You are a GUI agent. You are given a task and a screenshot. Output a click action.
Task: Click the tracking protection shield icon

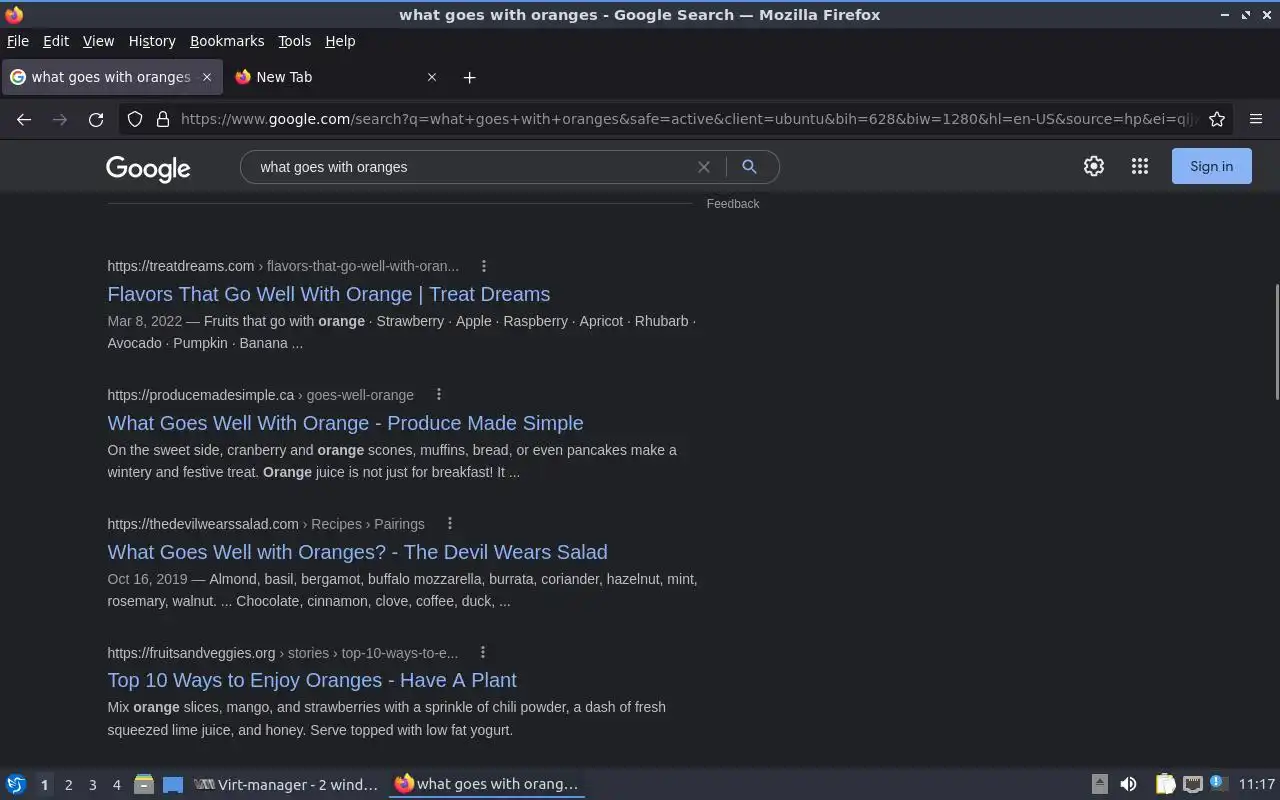point(135,119)
